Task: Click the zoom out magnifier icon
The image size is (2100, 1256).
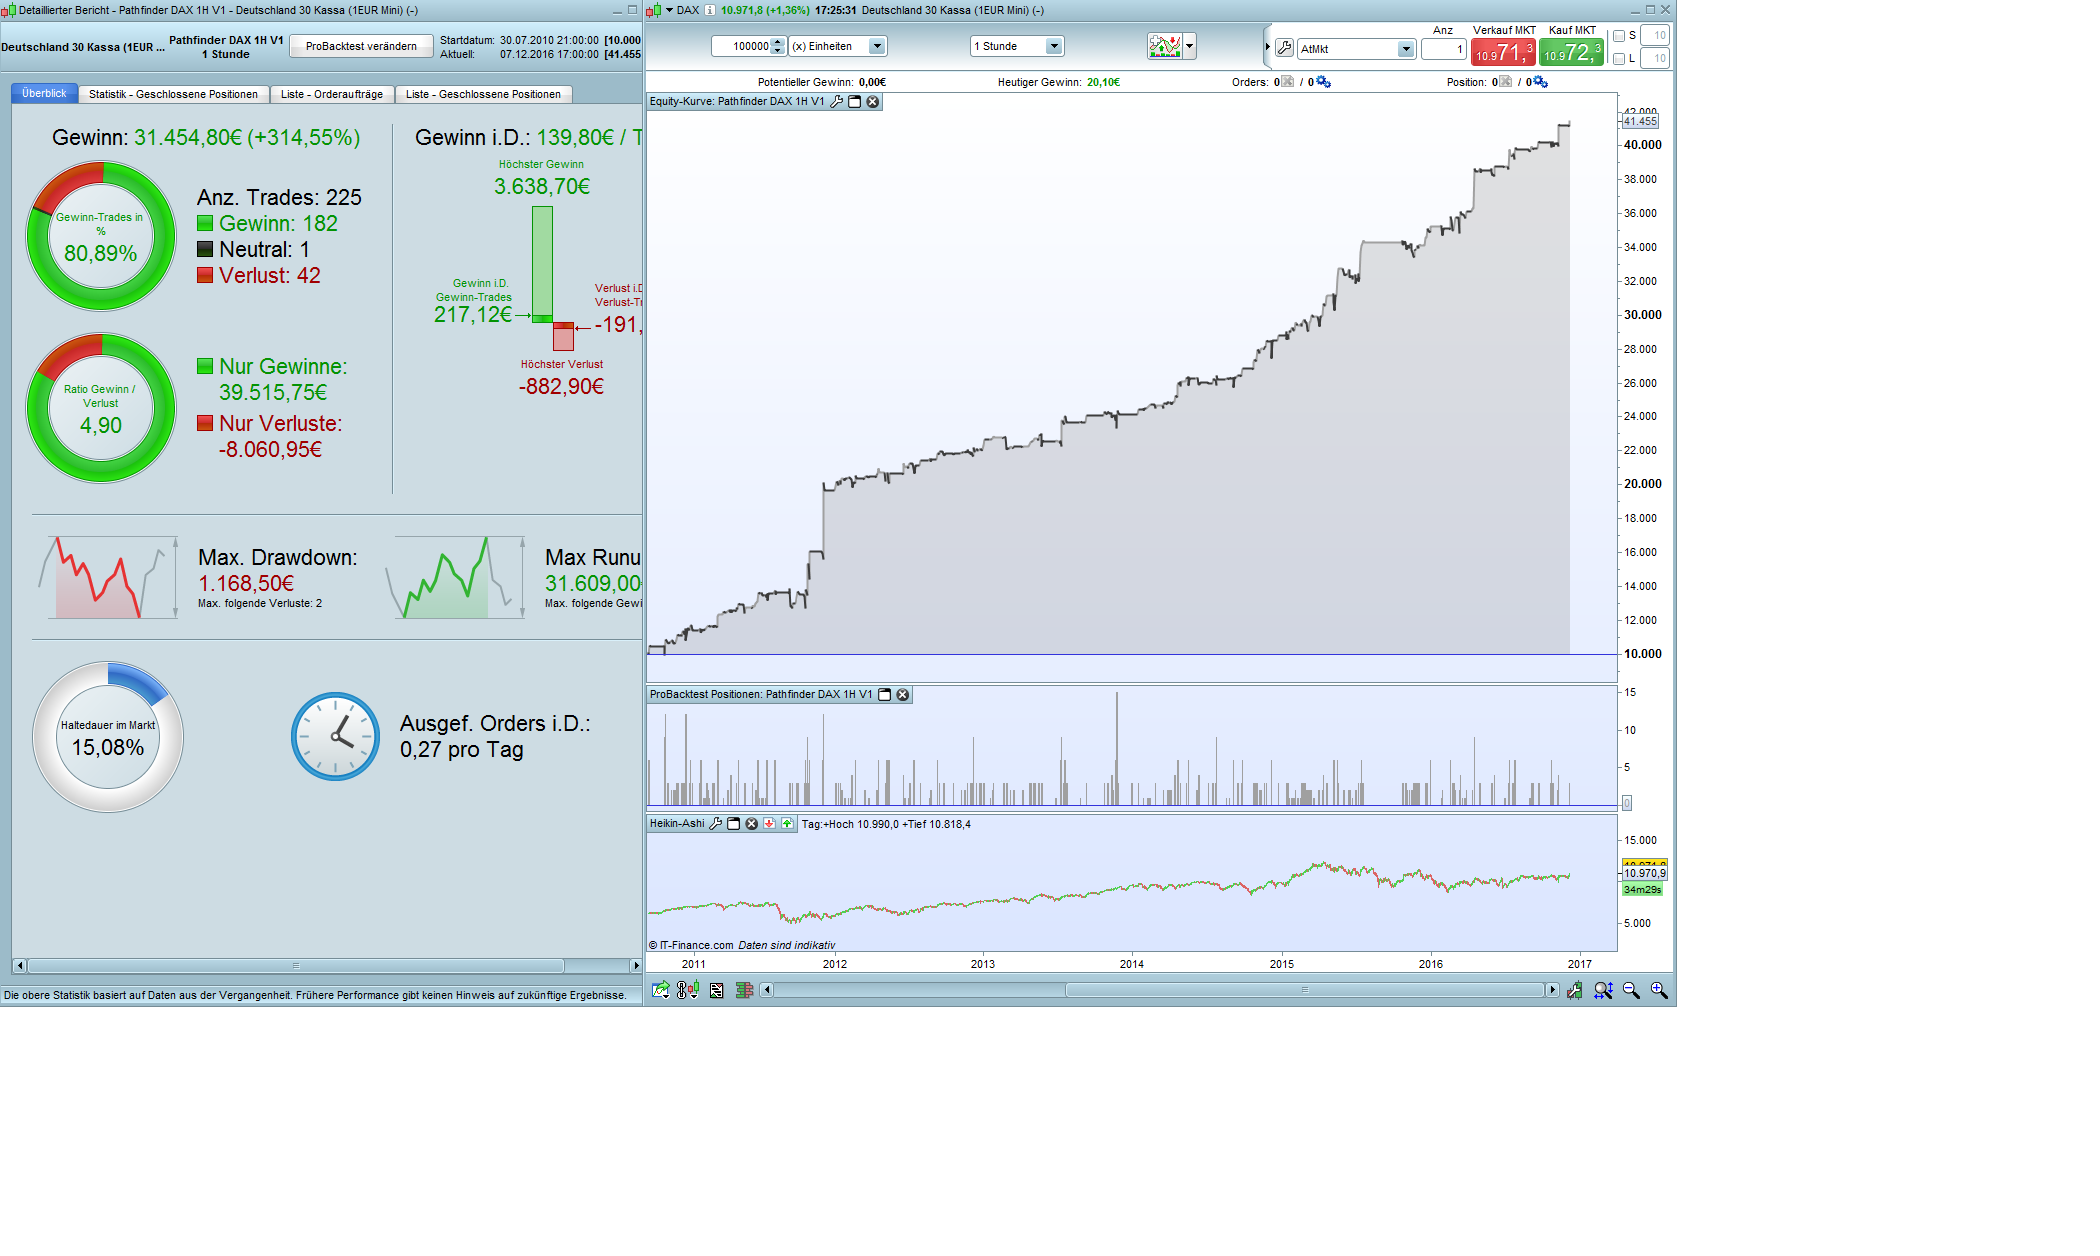Action: [x=1631, y=990]
